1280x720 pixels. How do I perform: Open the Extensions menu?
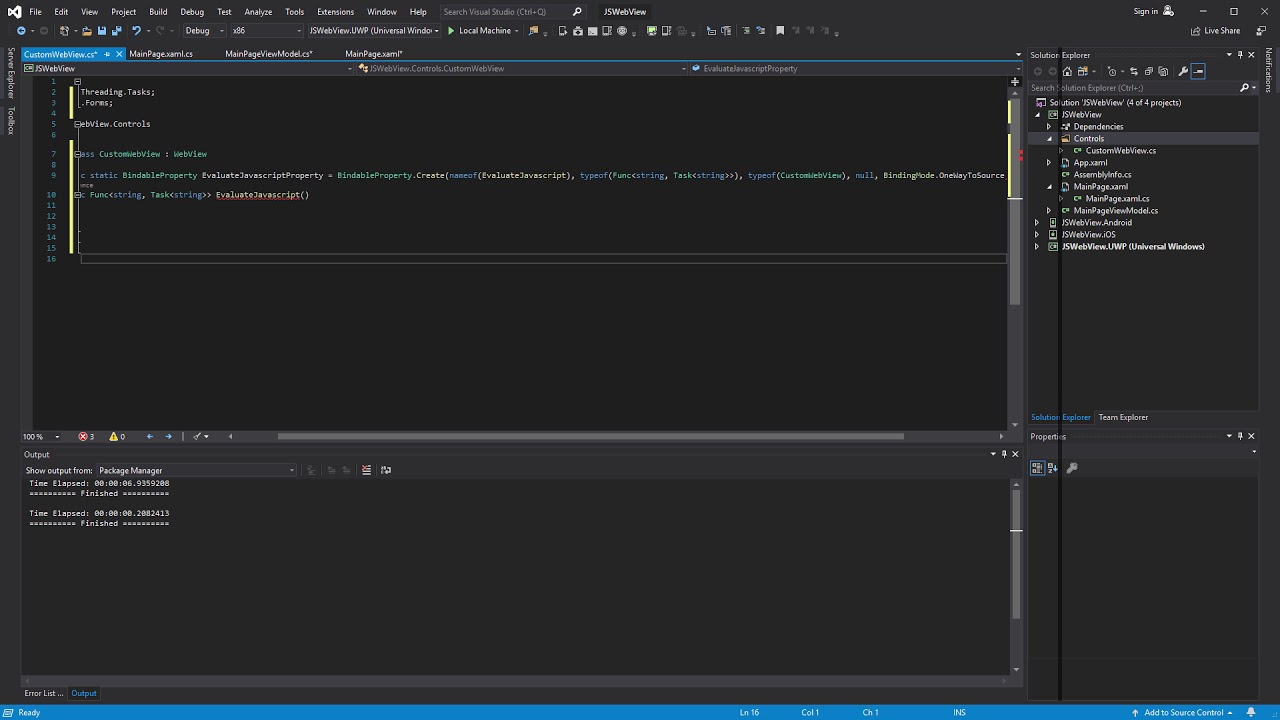point(335,12)
